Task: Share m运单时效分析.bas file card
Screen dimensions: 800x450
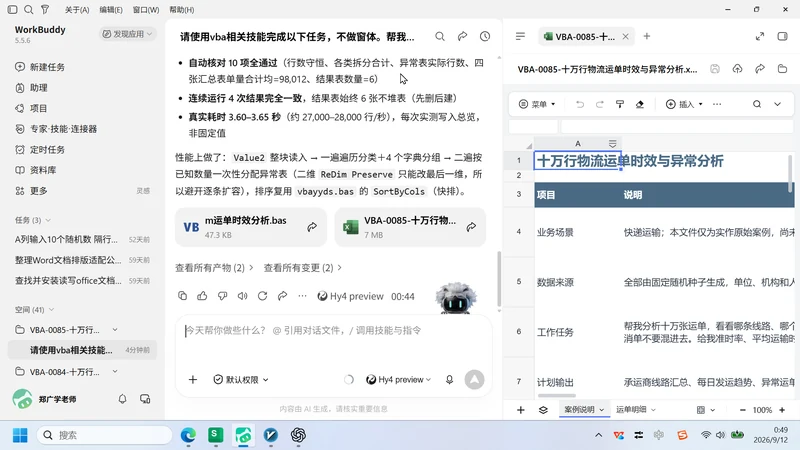Action: [312, 227]
